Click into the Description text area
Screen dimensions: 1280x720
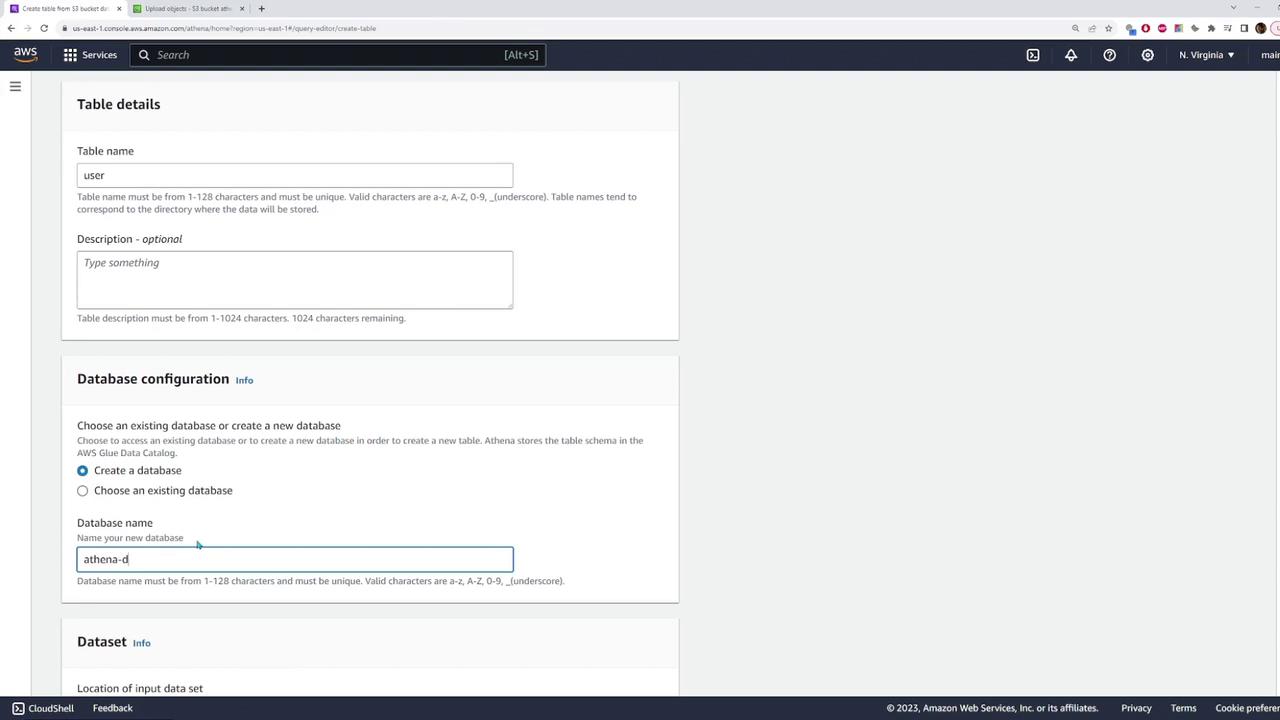pos(295,280)
